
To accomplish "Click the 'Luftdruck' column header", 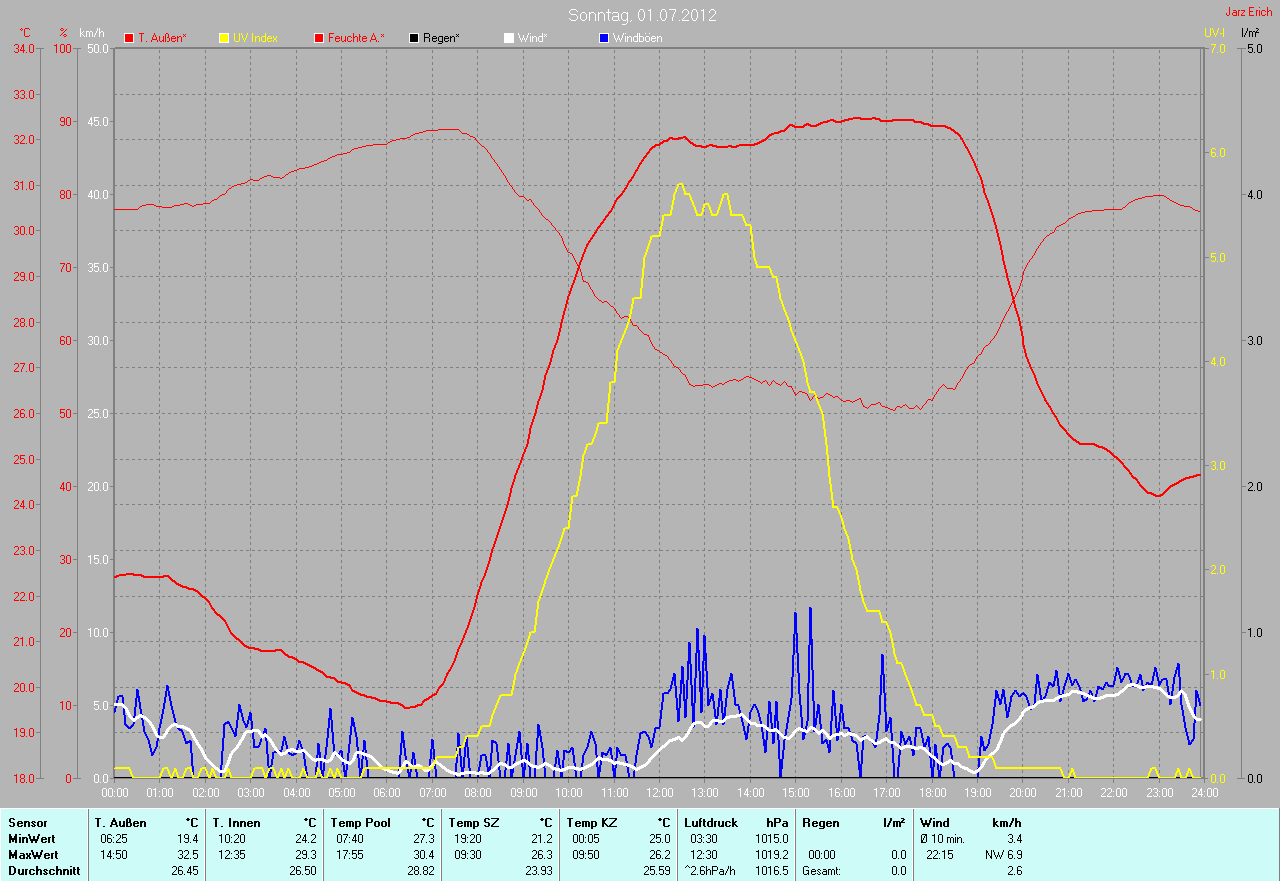I will point(711,823).
